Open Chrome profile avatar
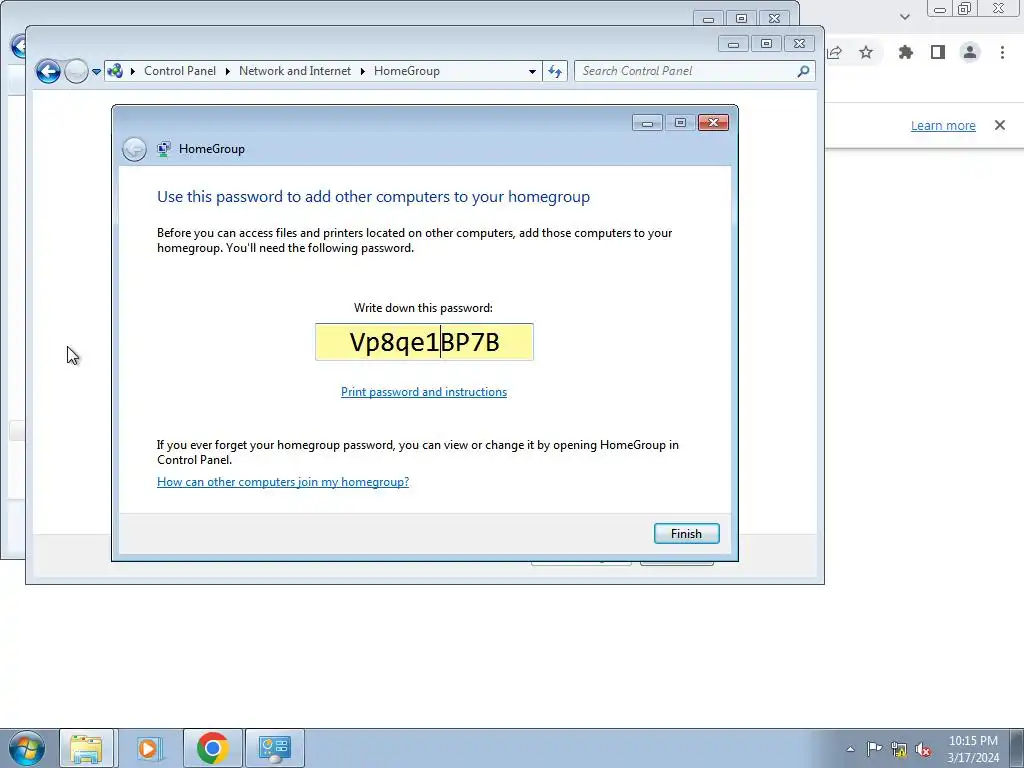This screenshot has width=1024, height=768. click(970, 52)
